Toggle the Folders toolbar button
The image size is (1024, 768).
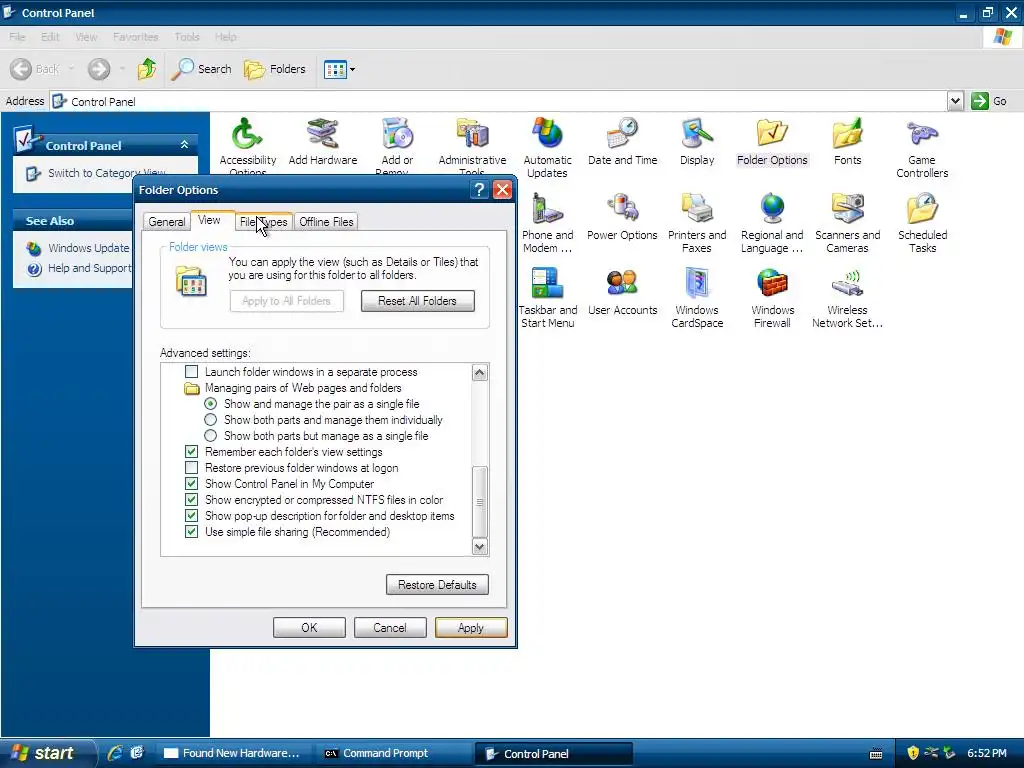(274, 69)
